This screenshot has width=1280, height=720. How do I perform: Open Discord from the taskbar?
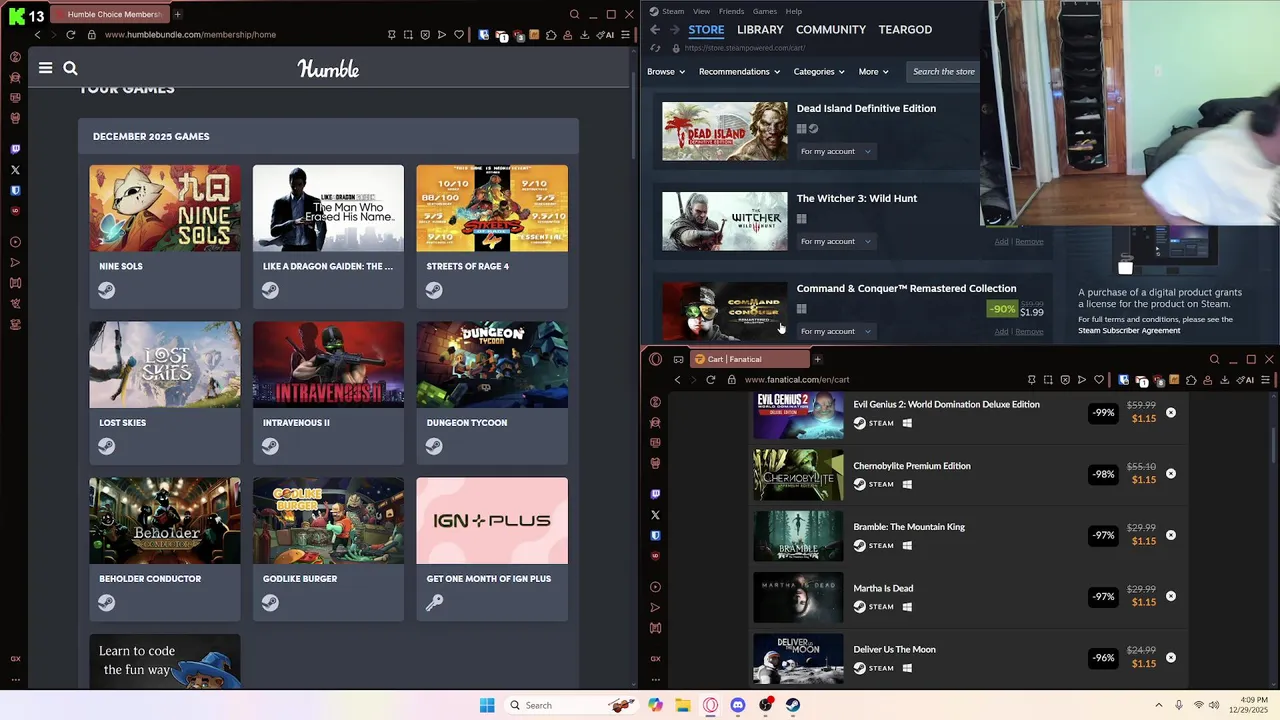point(738,705)
